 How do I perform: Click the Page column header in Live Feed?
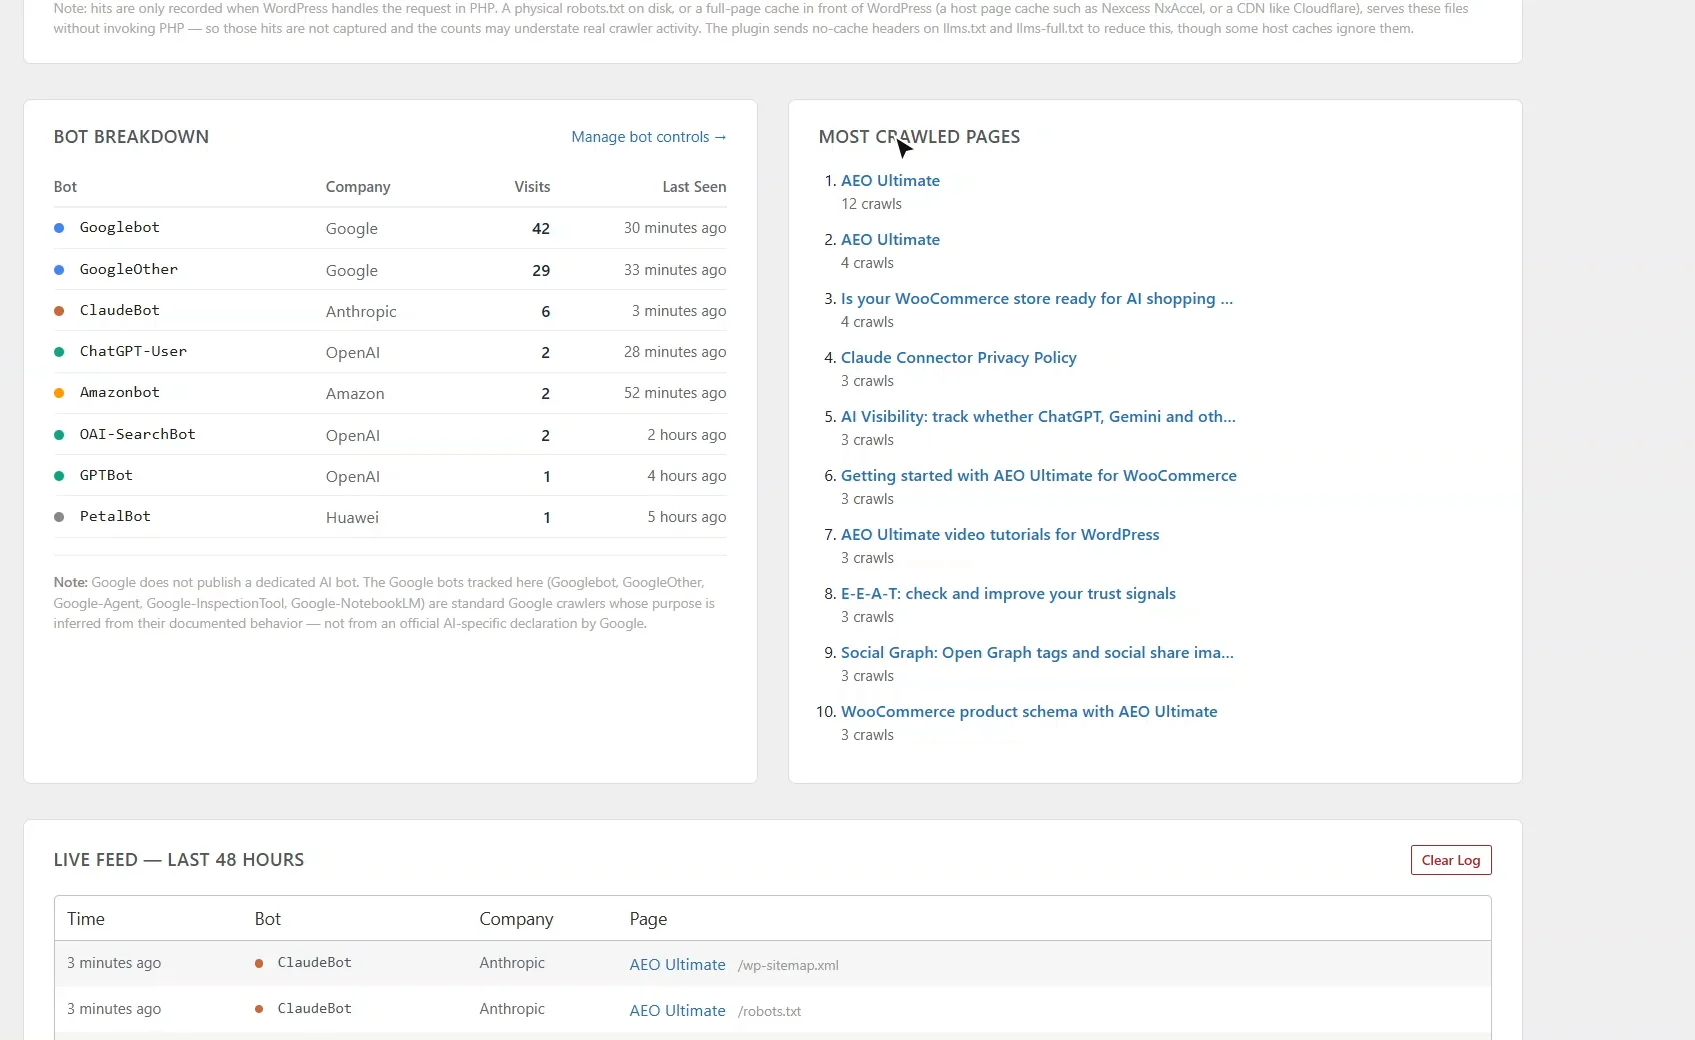coord(648,919)
